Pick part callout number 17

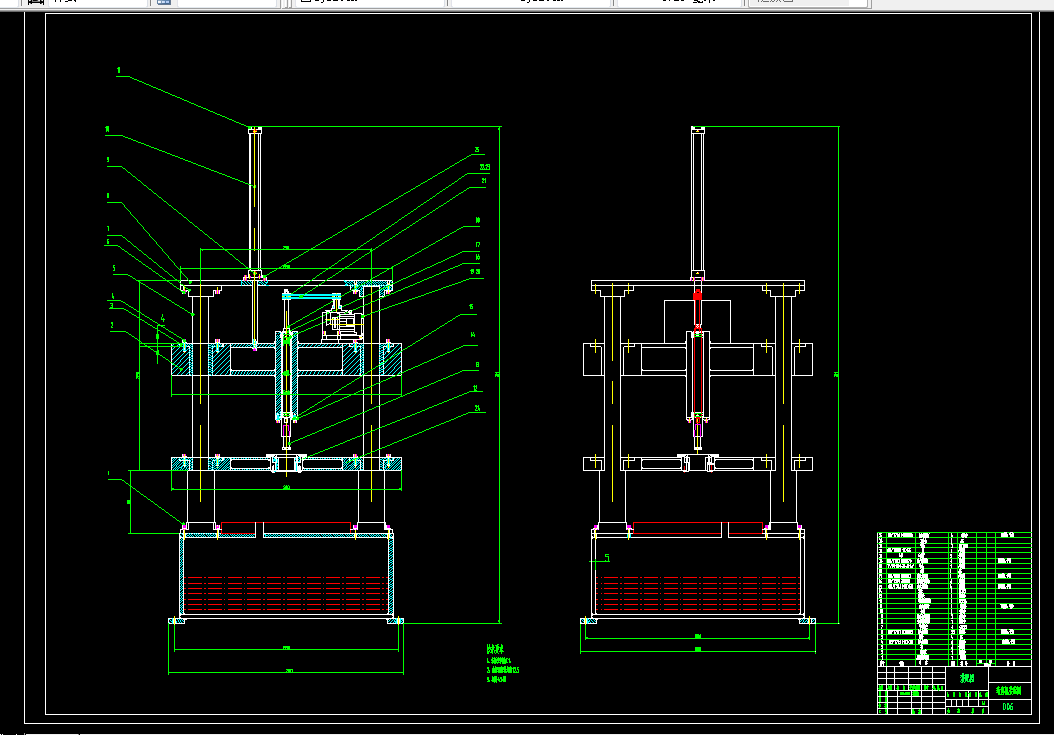[x=478, y=245]
